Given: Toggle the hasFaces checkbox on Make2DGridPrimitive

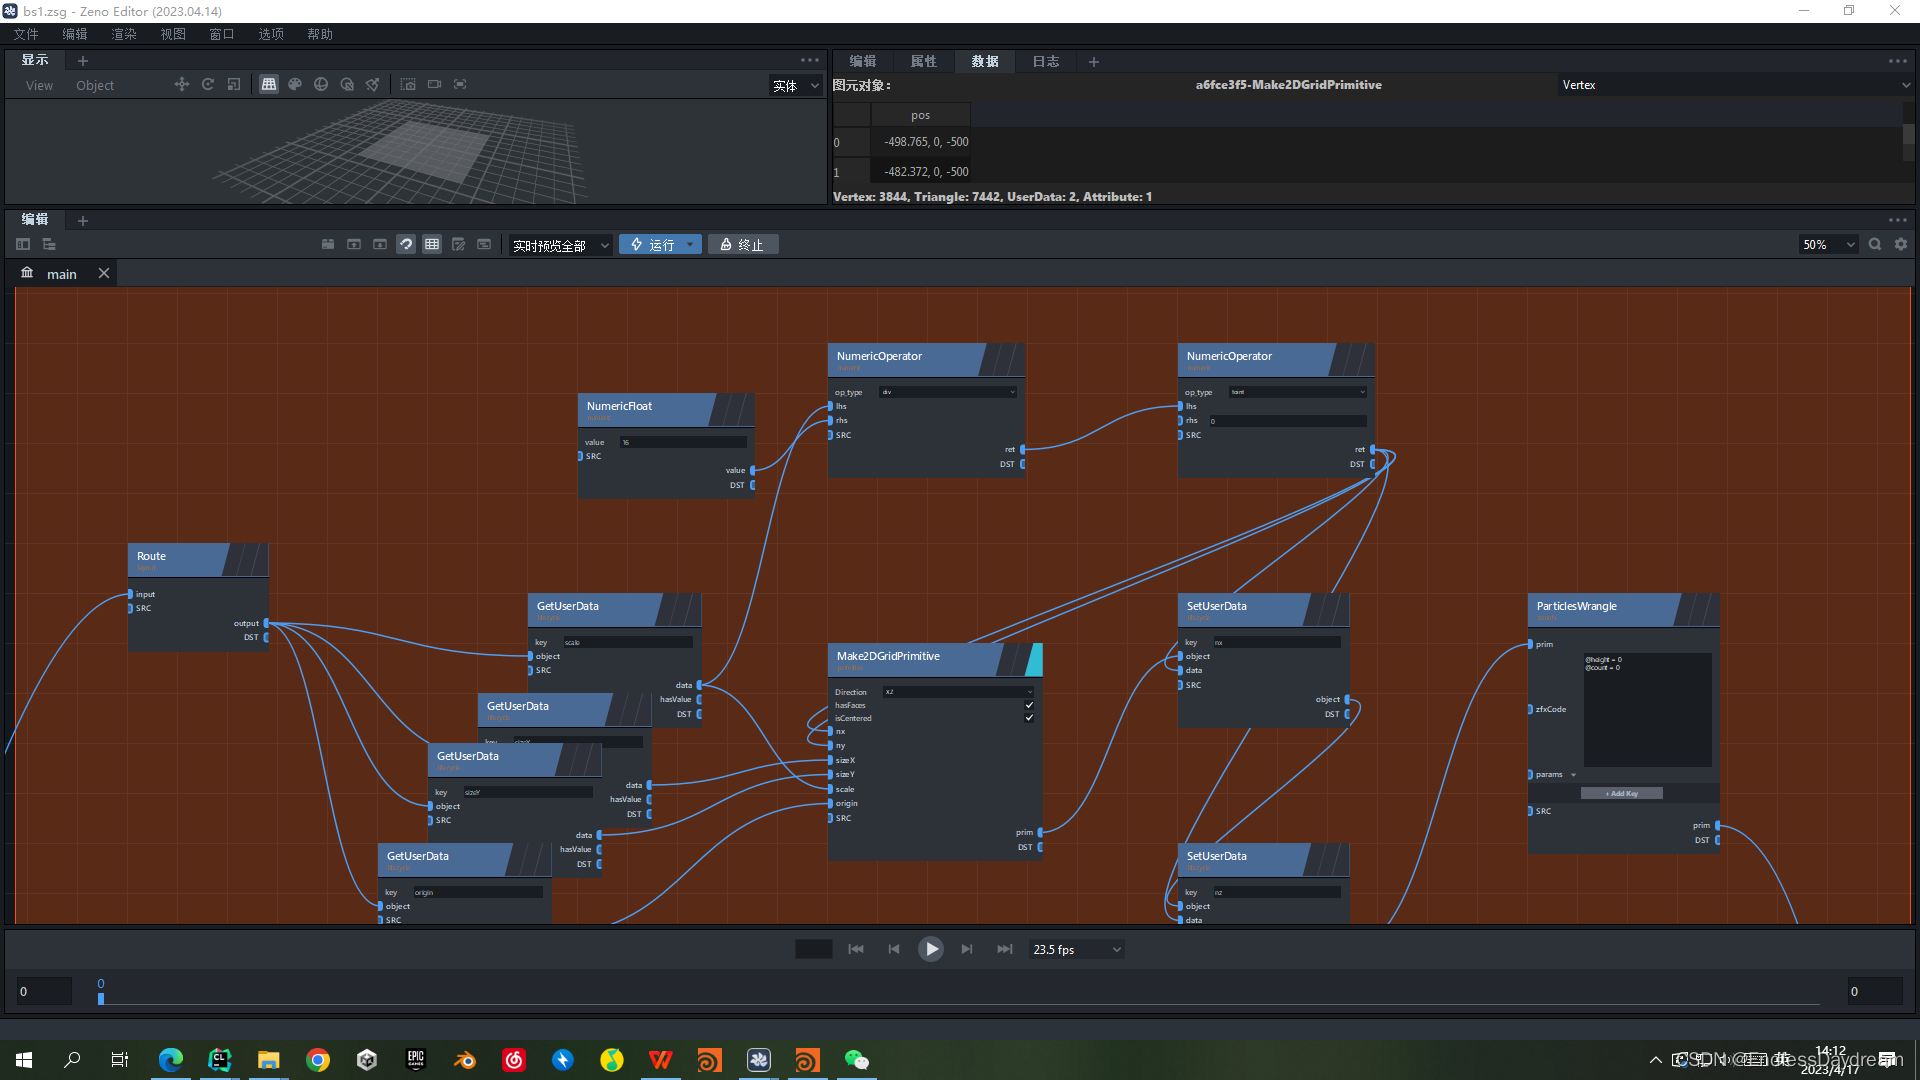Looking at the screenshot, I should point(1029,705).
